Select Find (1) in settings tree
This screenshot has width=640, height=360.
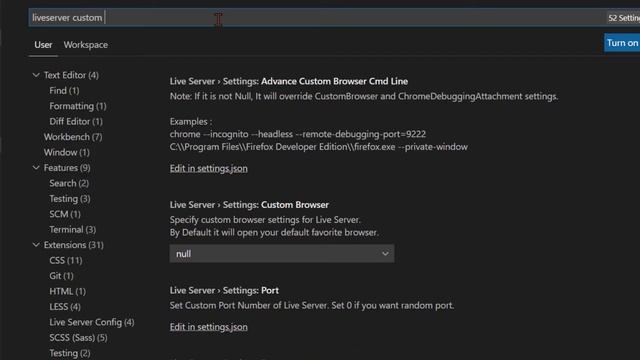coord(64,91)
